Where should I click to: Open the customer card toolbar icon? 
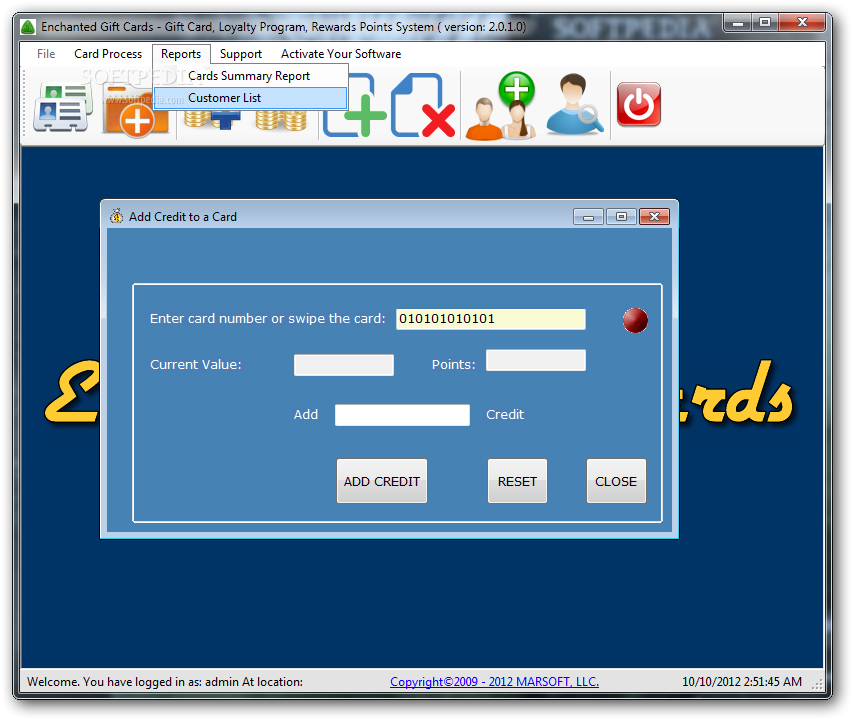tap(62, 107)
